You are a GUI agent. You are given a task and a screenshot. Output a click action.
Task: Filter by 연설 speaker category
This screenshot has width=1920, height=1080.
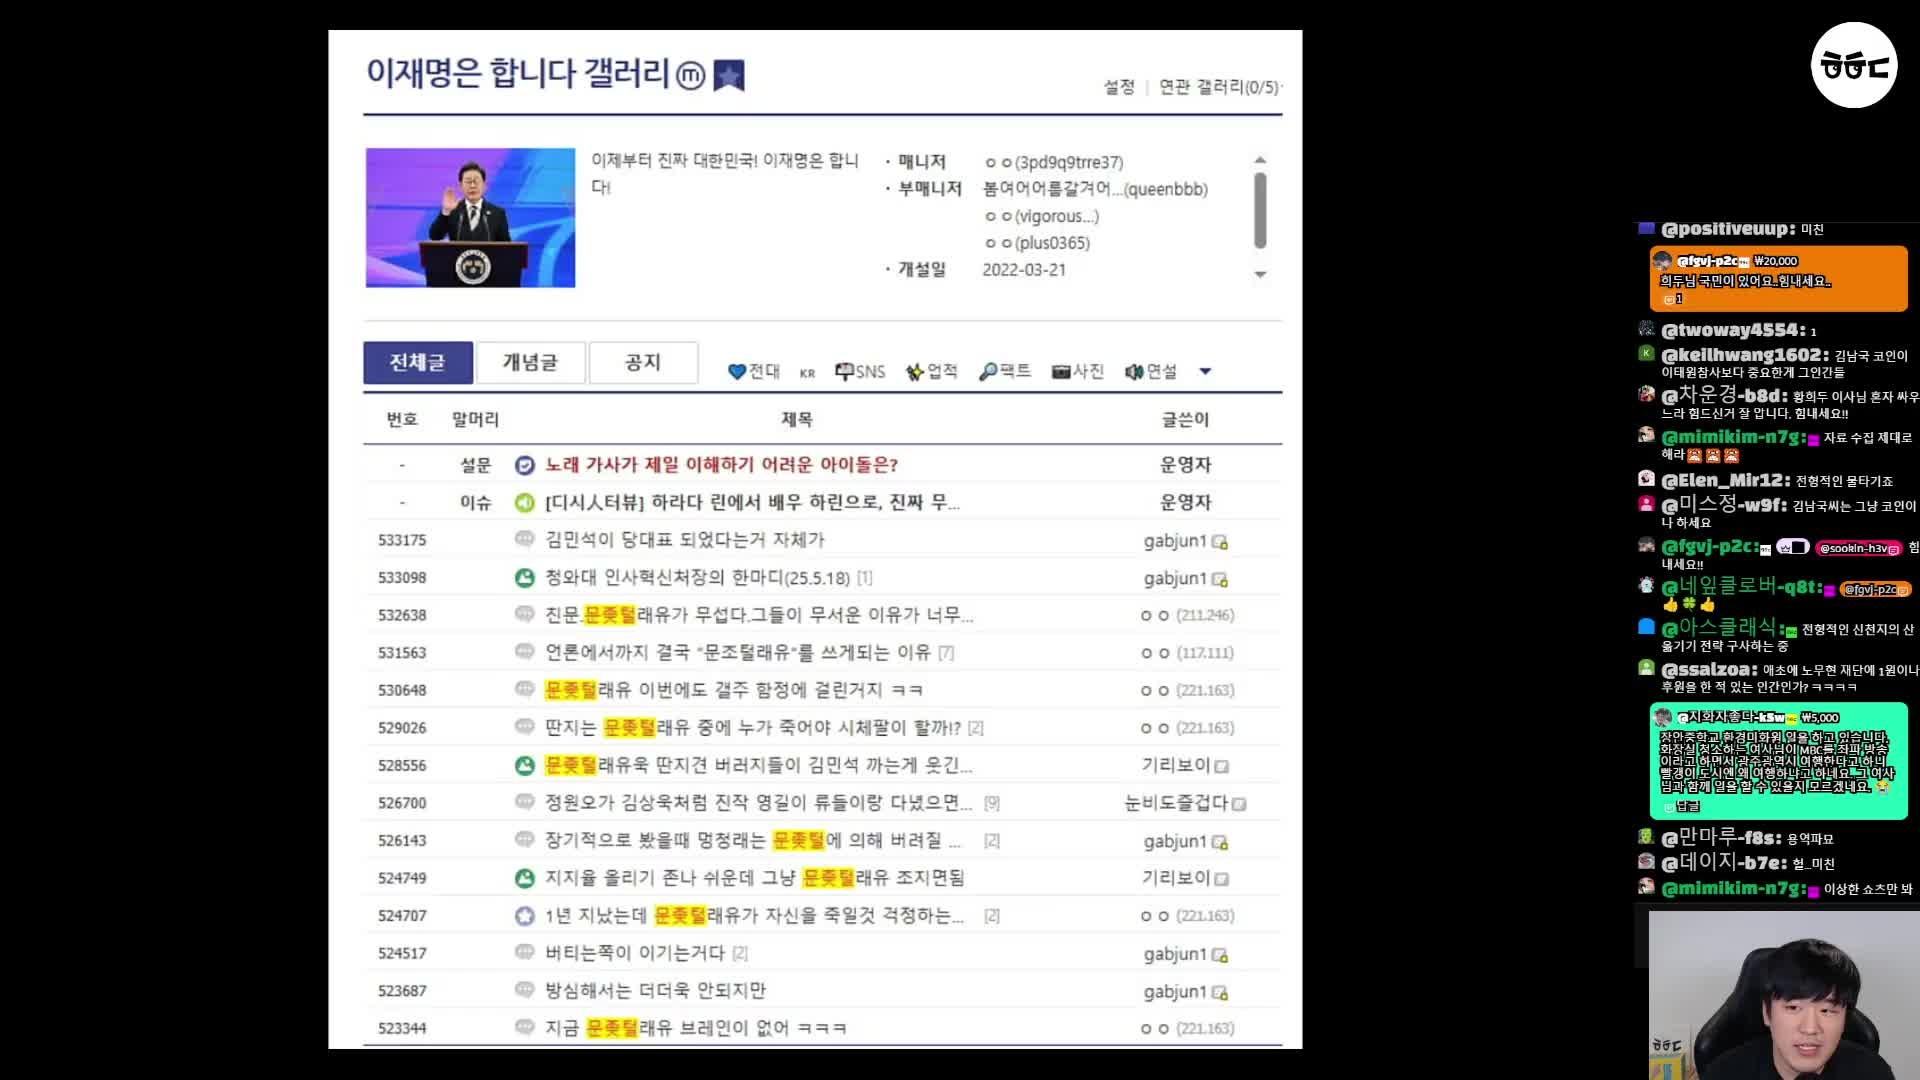1151,371
